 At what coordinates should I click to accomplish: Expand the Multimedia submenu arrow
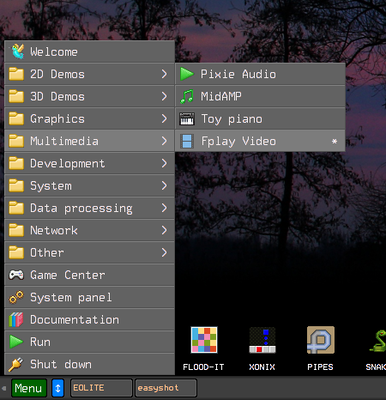164,141
